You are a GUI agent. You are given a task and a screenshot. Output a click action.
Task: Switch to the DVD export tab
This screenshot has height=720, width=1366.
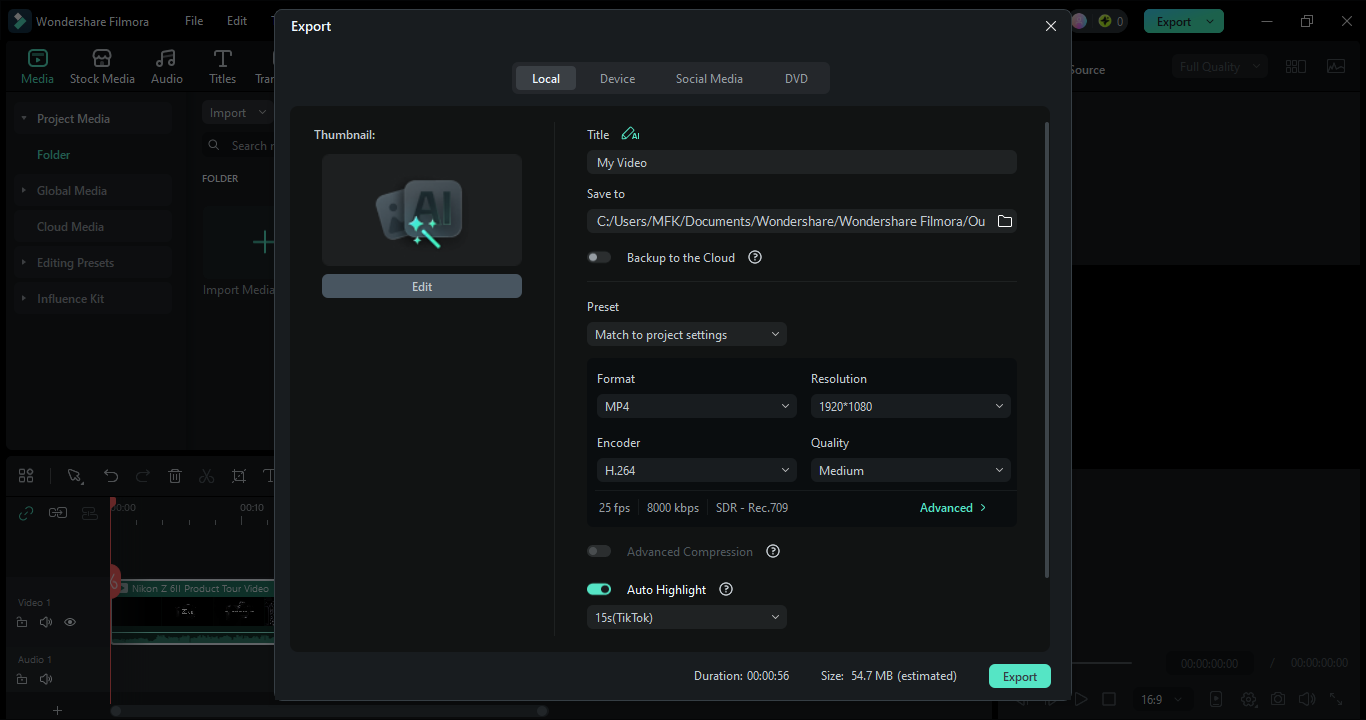796,78
